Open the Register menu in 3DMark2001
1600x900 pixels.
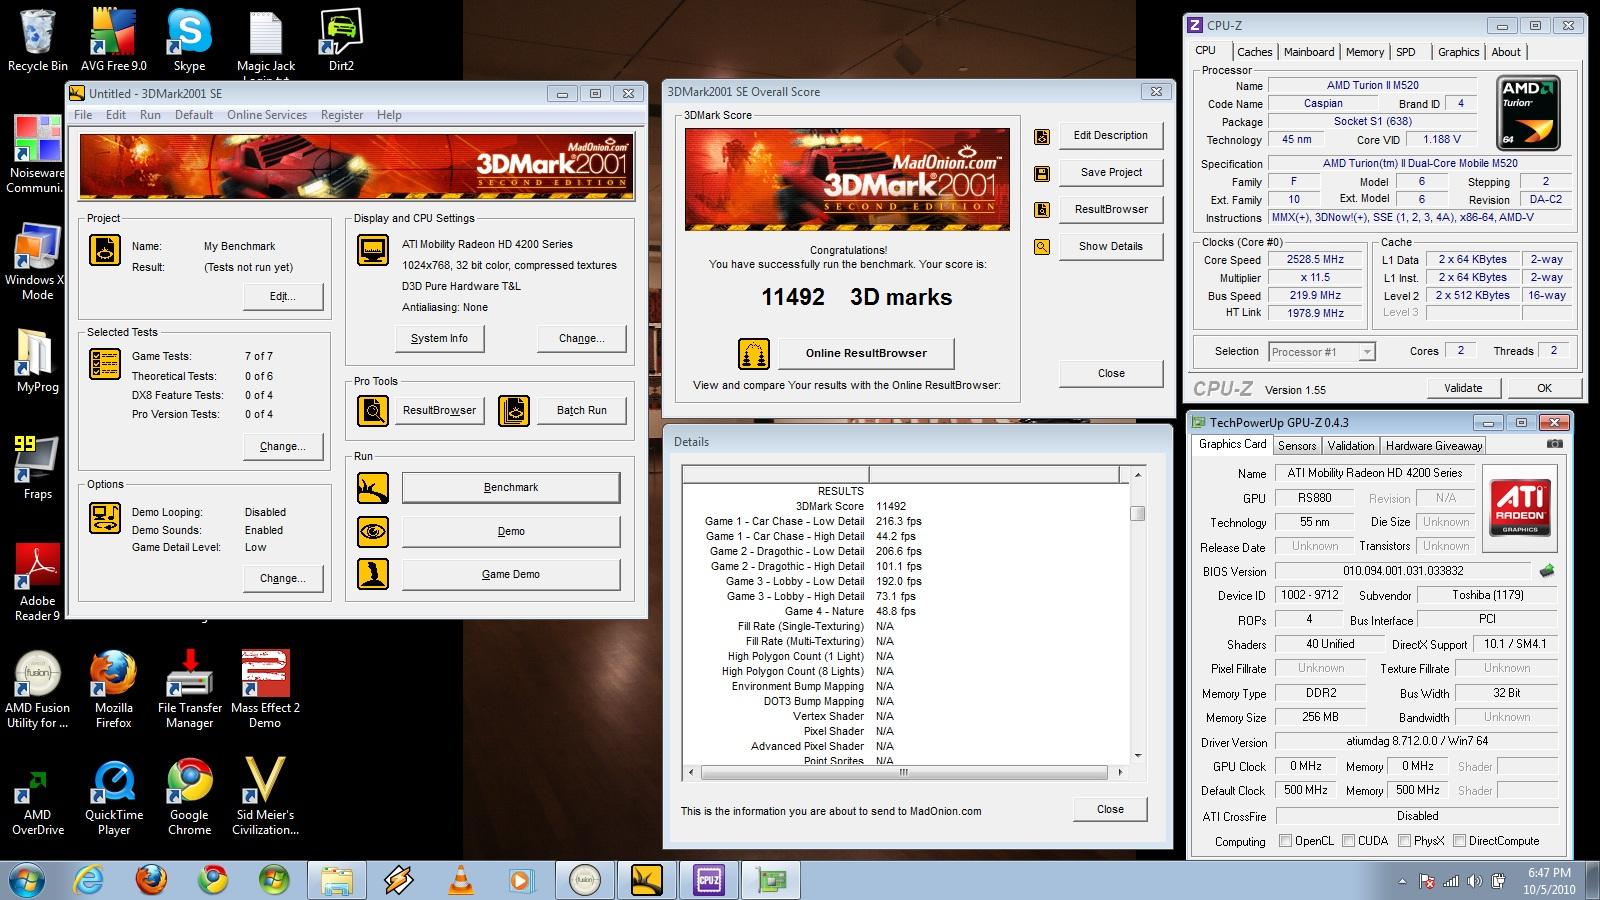(x=342, y=115)
